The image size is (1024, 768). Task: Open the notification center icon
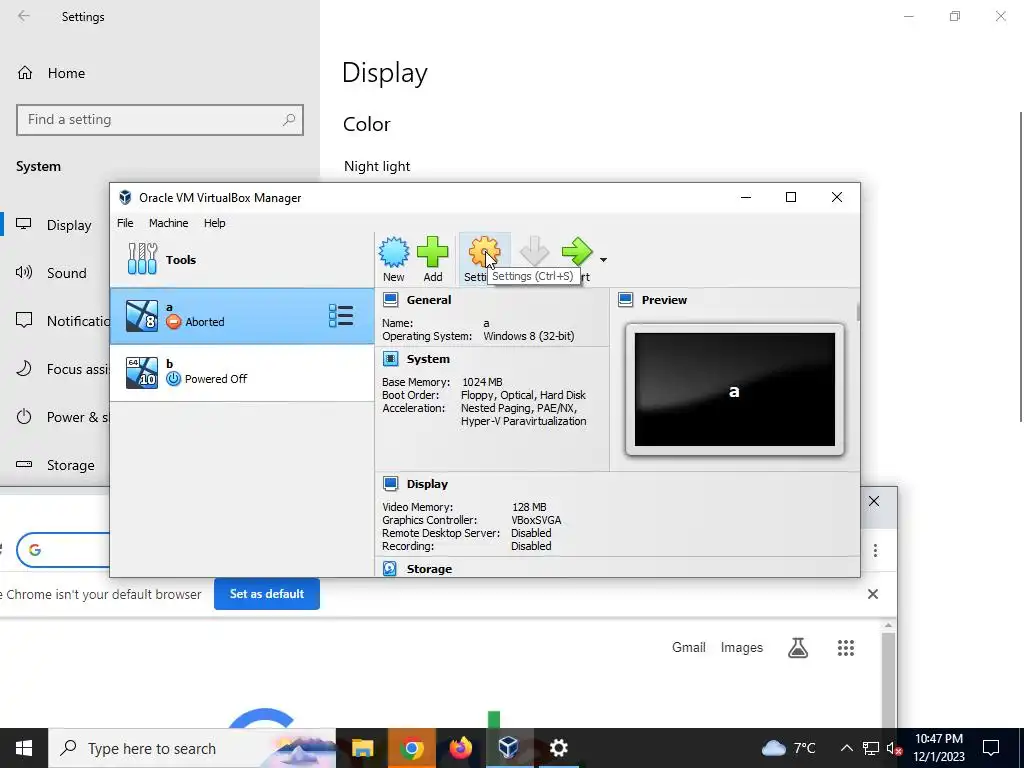pyautogui.click(x=991, y=748)
